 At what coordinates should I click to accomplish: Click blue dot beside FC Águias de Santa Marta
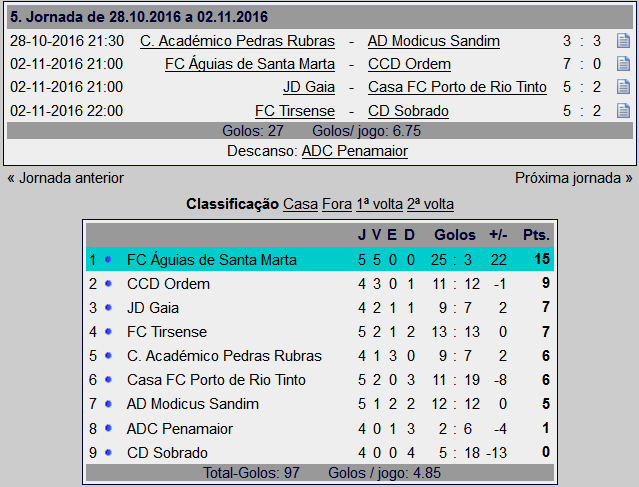tap(108, 260)
